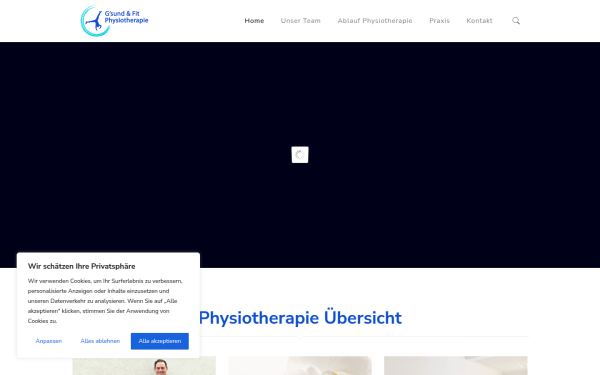Open the Unser Team page
600x375 pixels.
[x=300, y=21]
